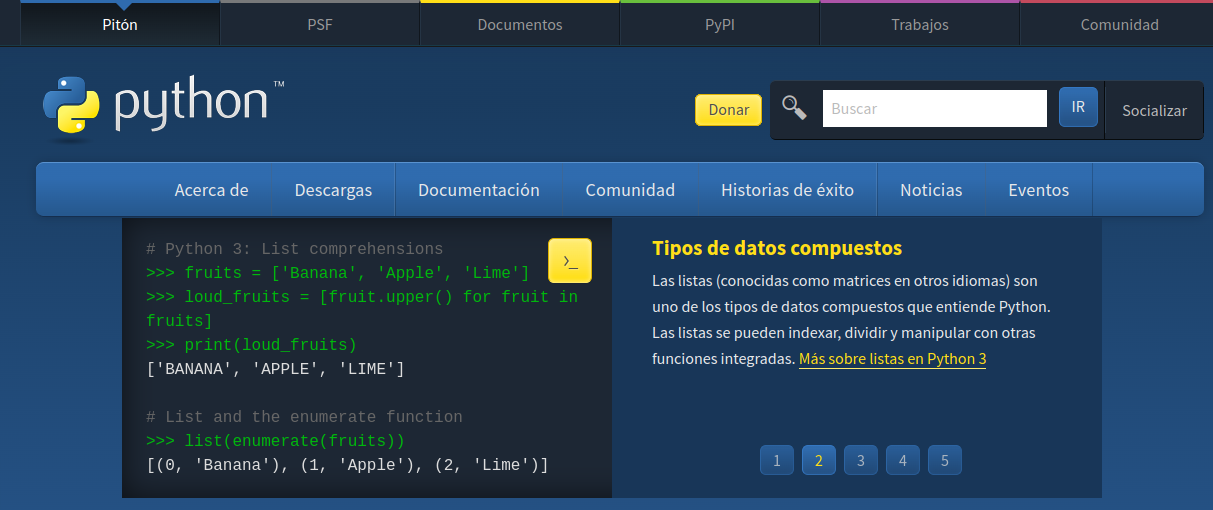This screenshot has height=510, width=1213.
Task: Launch the interactive shell icon
Action: [x=570, y=261]
